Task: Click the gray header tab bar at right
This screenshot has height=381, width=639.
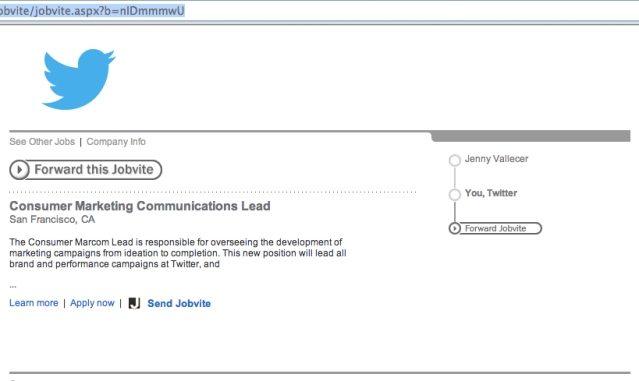Action: [x=531, y=136]
